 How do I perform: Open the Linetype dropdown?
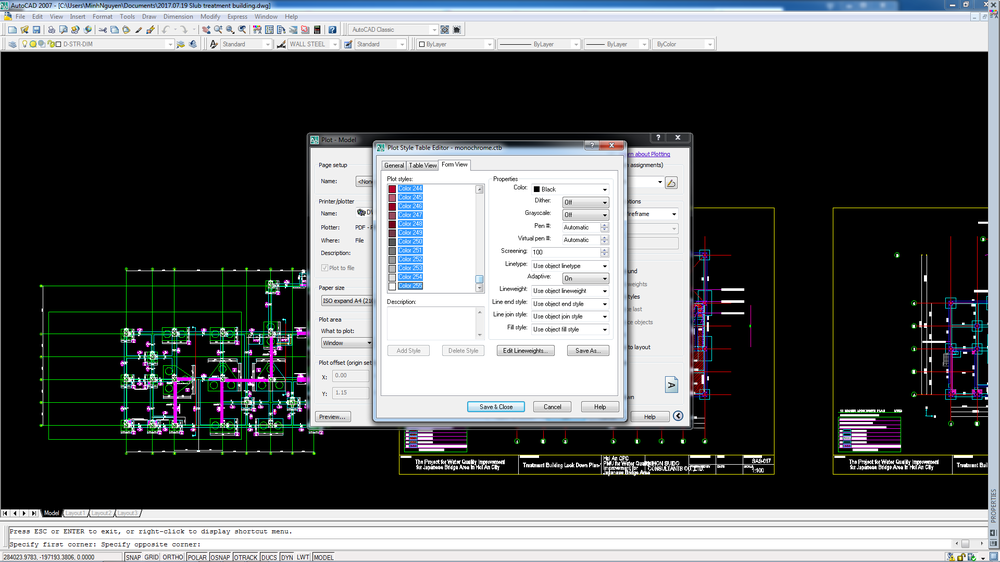[570, 265]
